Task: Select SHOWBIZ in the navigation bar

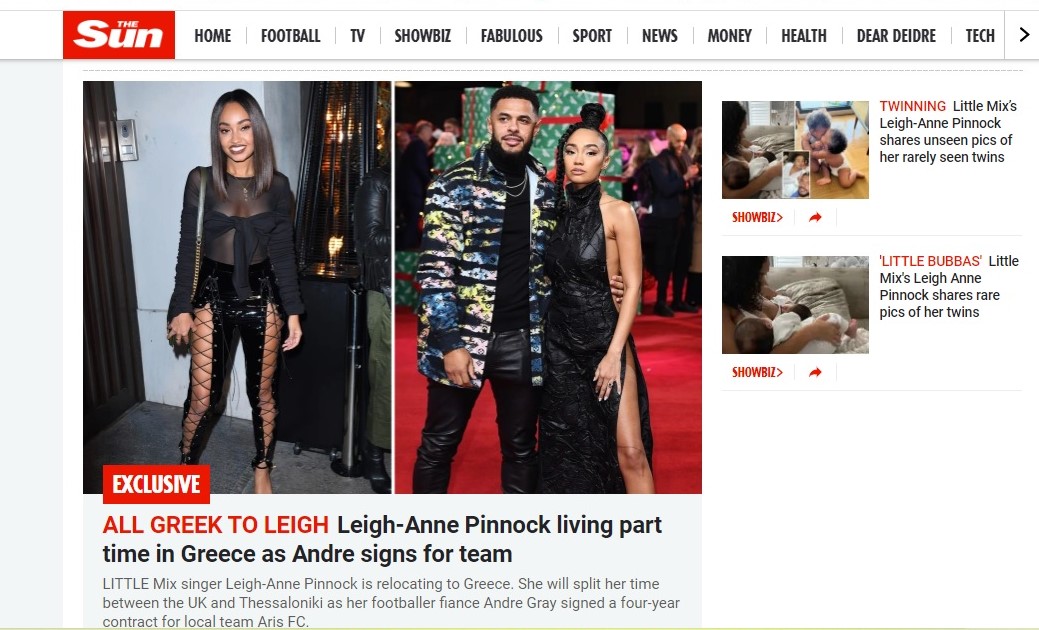Action: click(423, 36)
